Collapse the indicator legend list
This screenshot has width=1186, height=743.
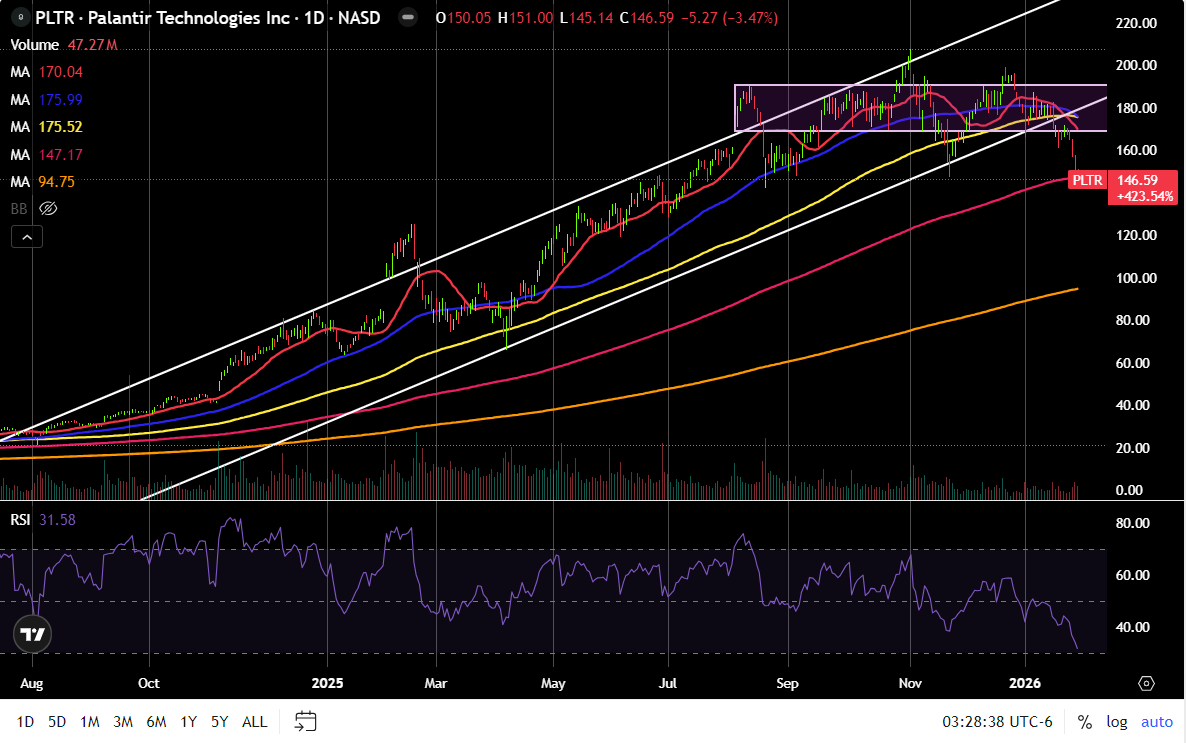coord(27,237)
